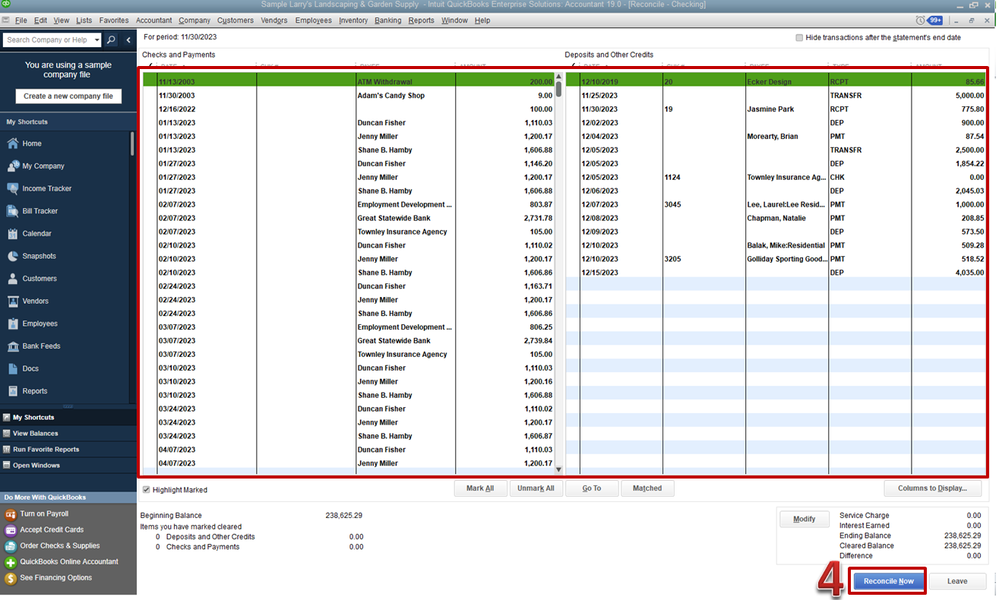Click Checks and Payments scrollbar thumb
The height and width of the screenshot is (600, 999).
tap(559, 89)
